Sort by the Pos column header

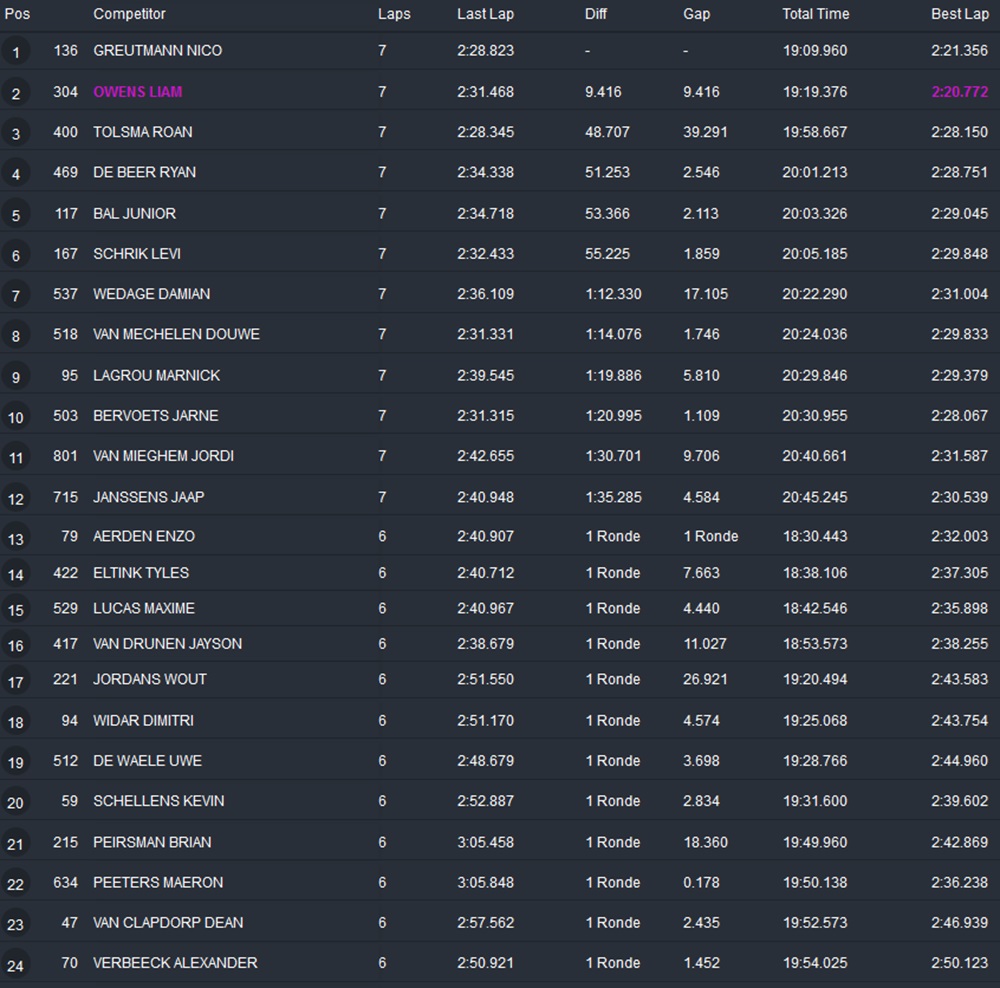tap(18, 14)
